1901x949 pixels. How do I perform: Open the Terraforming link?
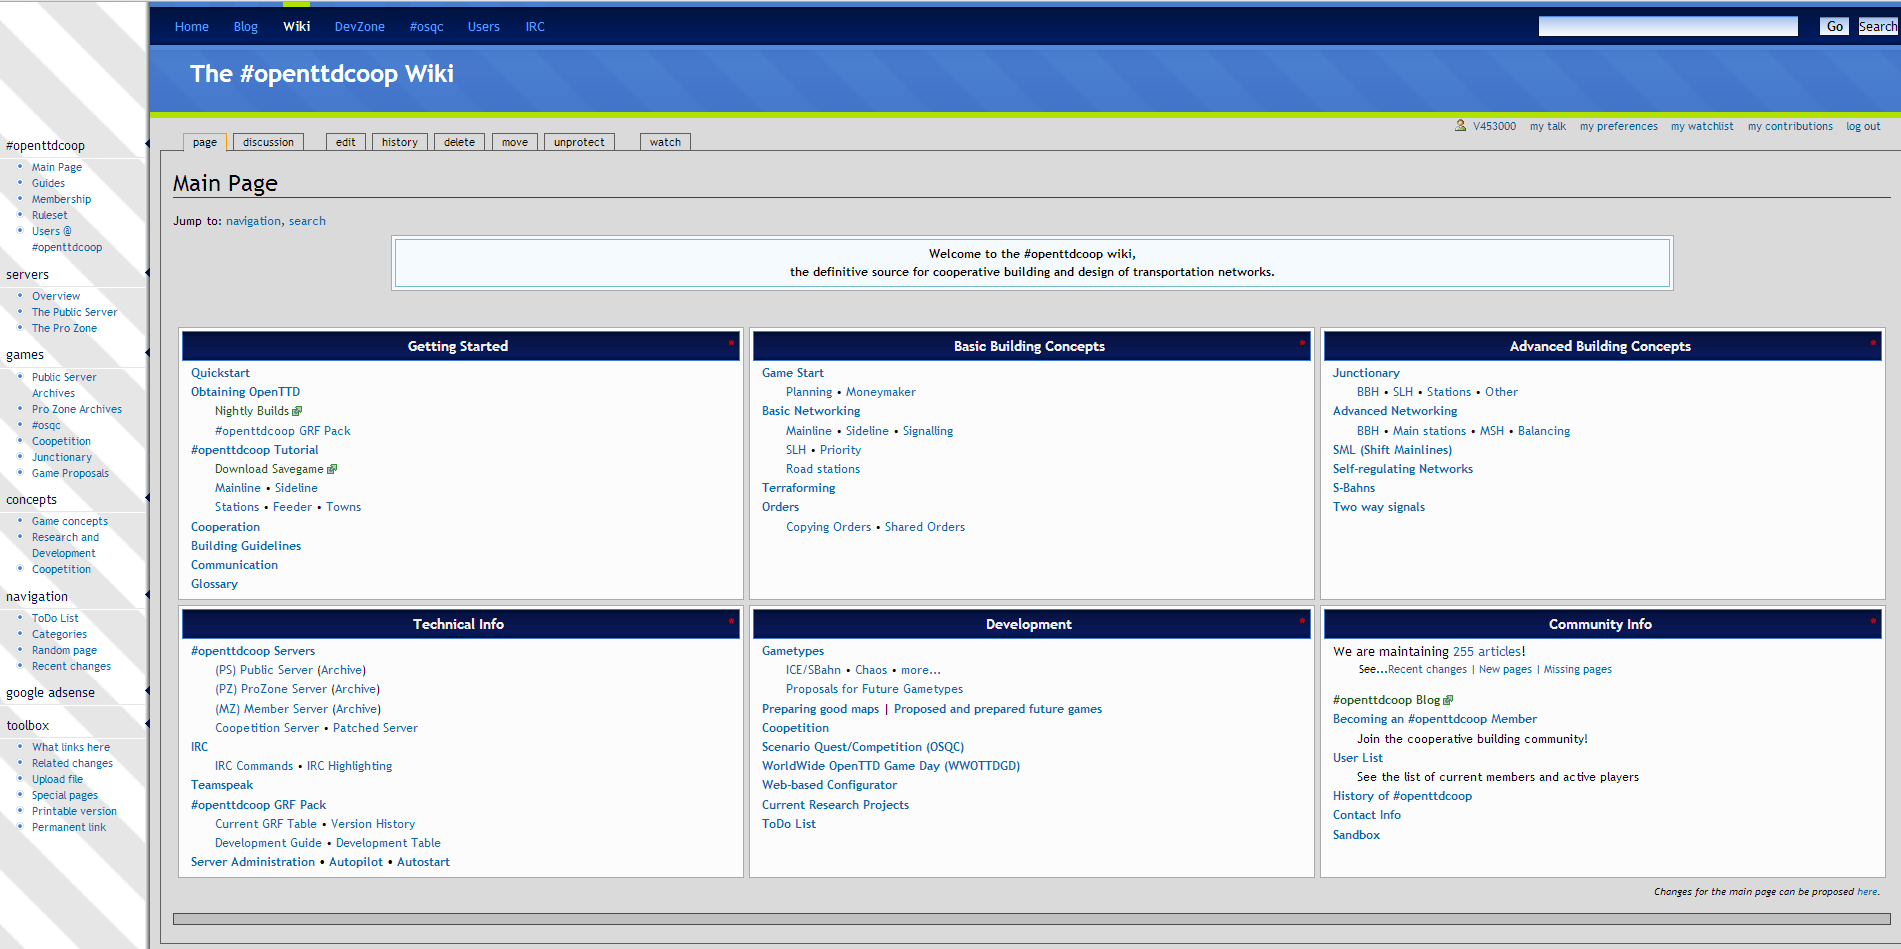point(799,488)
